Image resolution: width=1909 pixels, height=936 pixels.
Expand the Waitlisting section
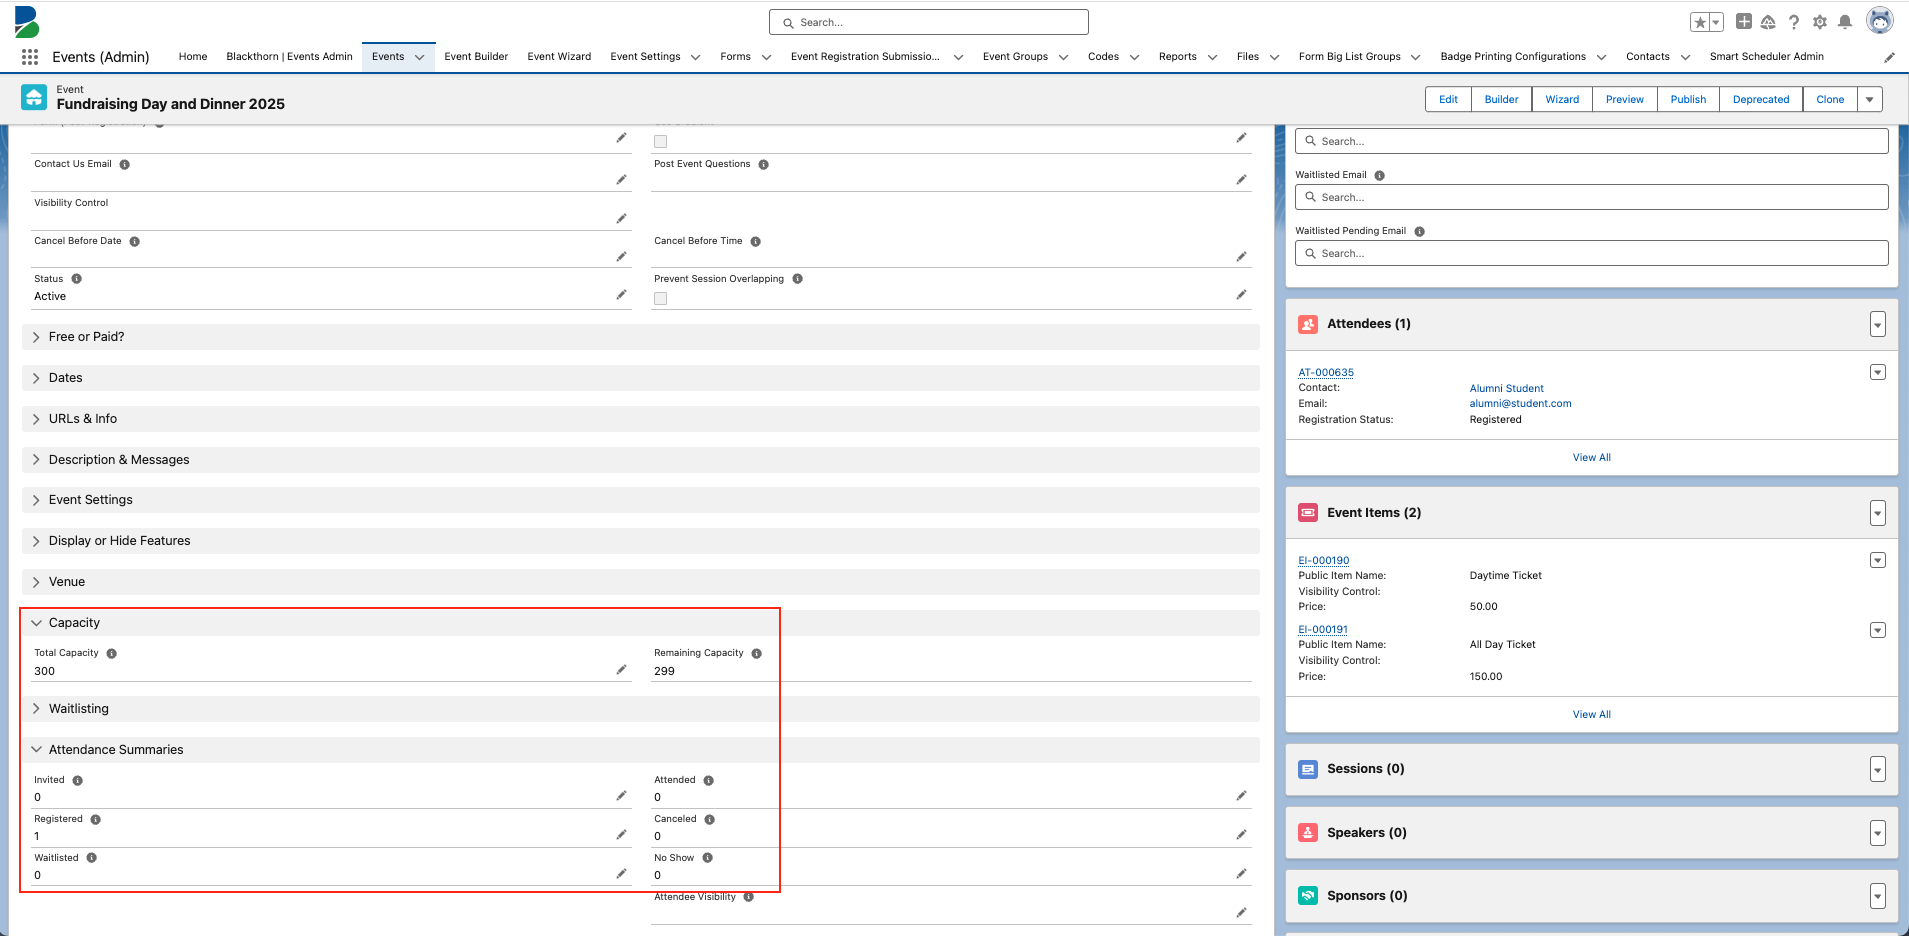tap(640, 709)
